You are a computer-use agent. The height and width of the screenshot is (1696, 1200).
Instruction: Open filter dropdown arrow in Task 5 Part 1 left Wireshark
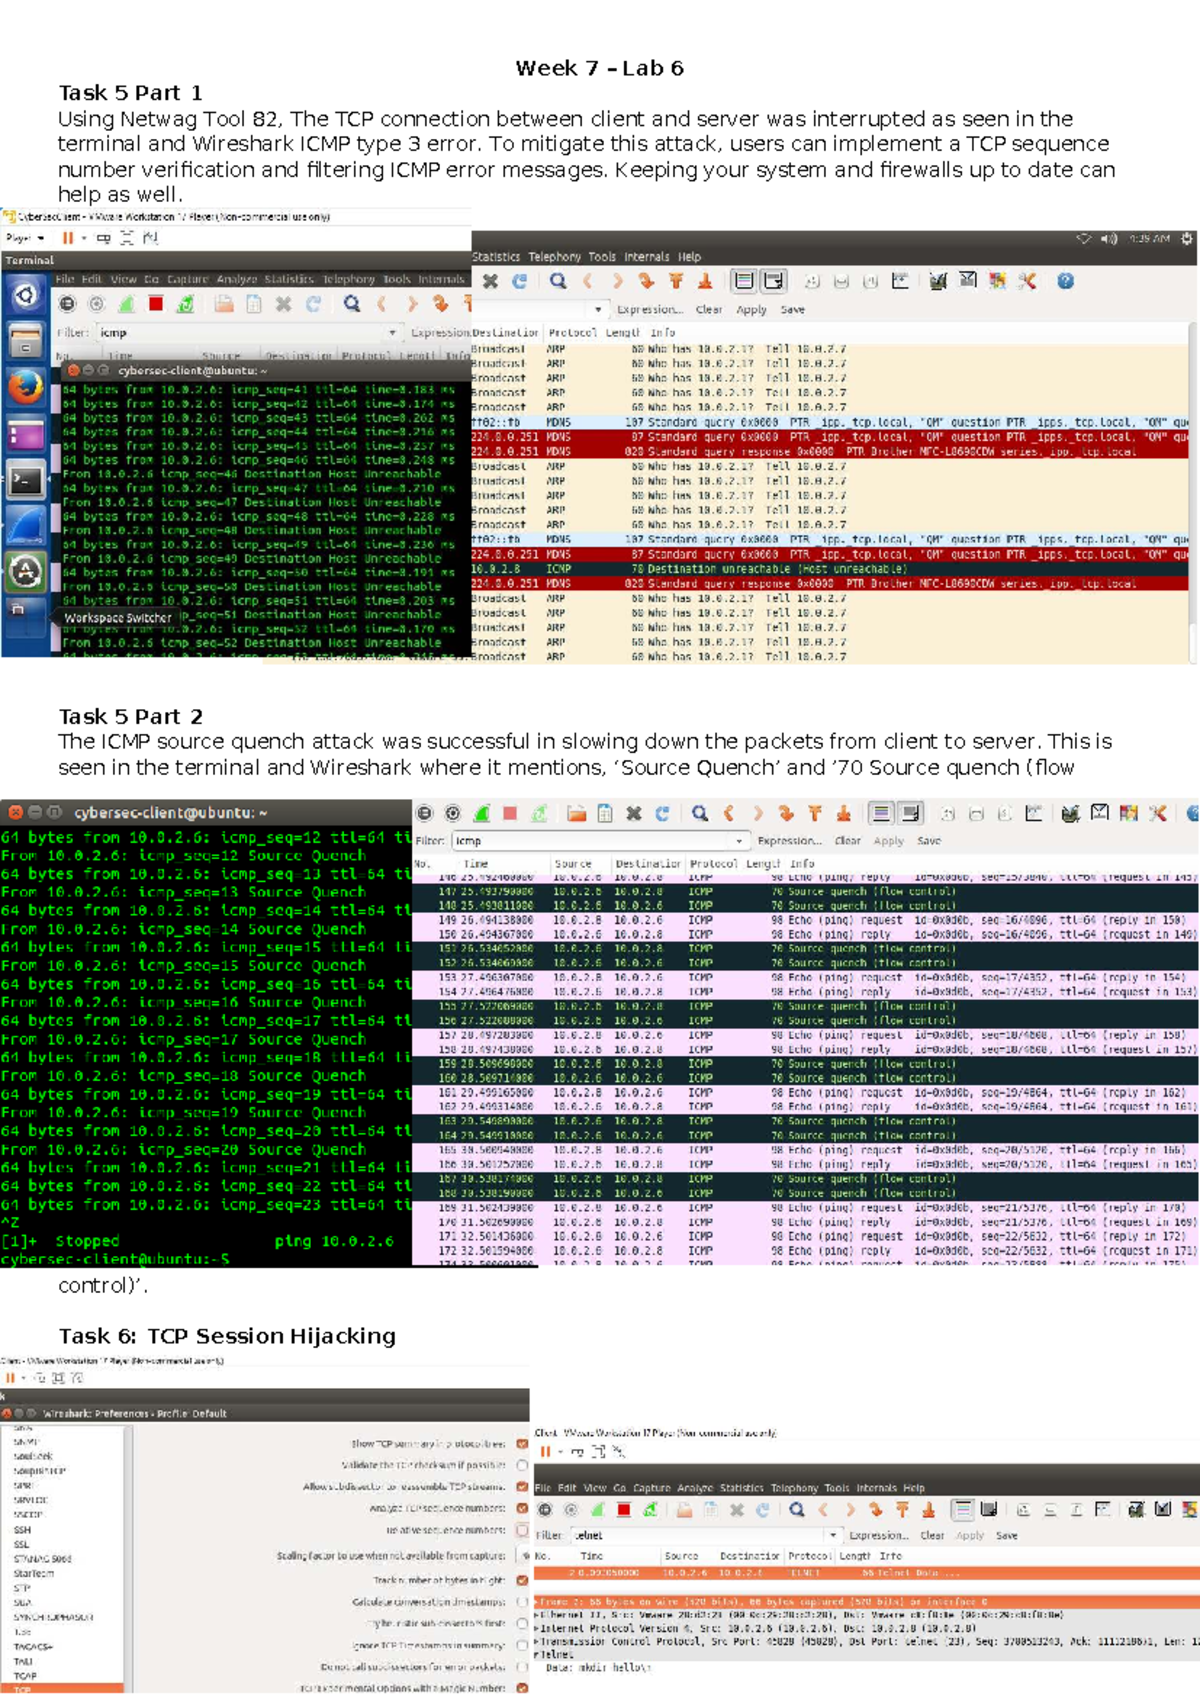pos(392,333)
